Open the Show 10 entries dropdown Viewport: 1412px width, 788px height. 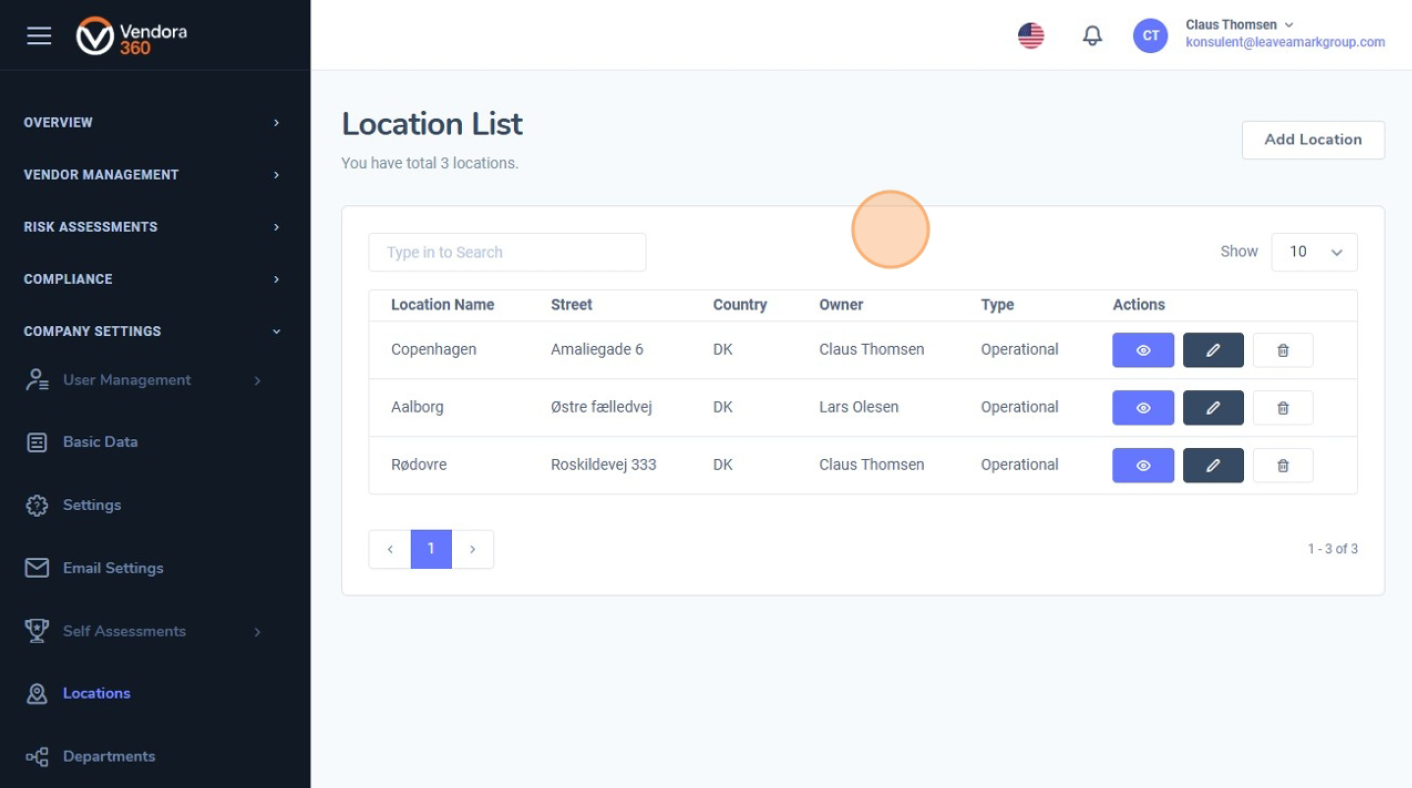(x=1314, y=252)
